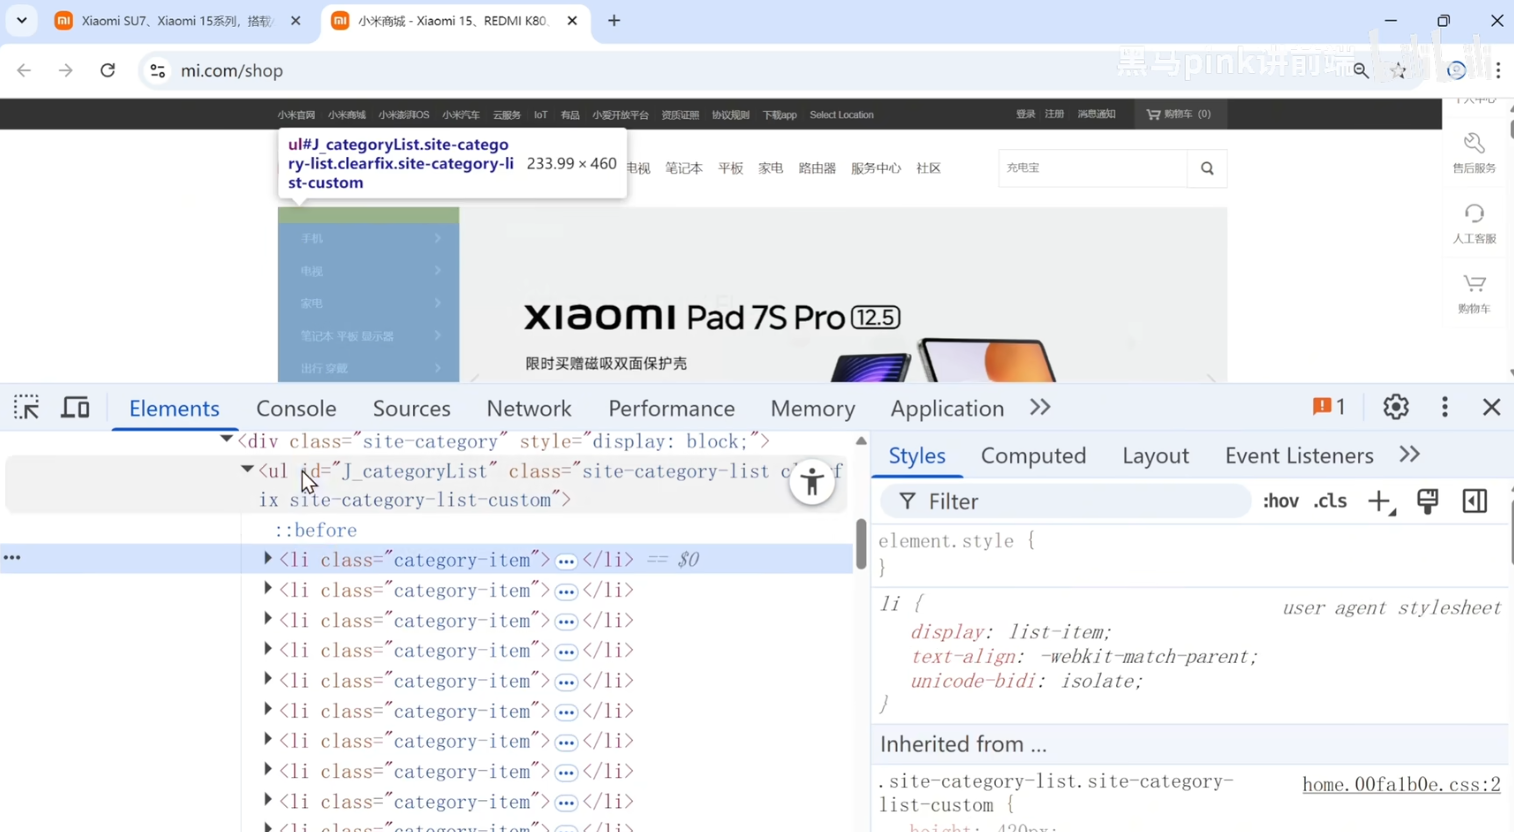Select the Event Listeners tab
Viewport: 1514px width, 832px height.
[1298, 456]
